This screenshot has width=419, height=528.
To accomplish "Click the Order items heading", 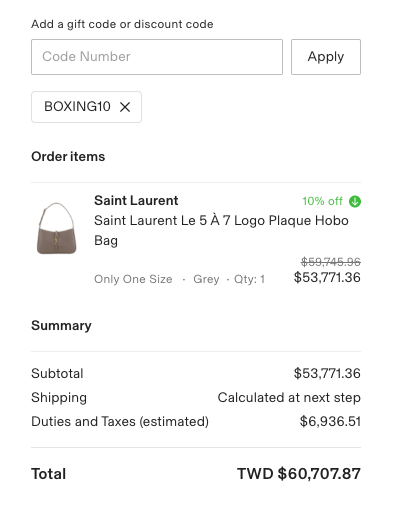I will tap(68, 157).
